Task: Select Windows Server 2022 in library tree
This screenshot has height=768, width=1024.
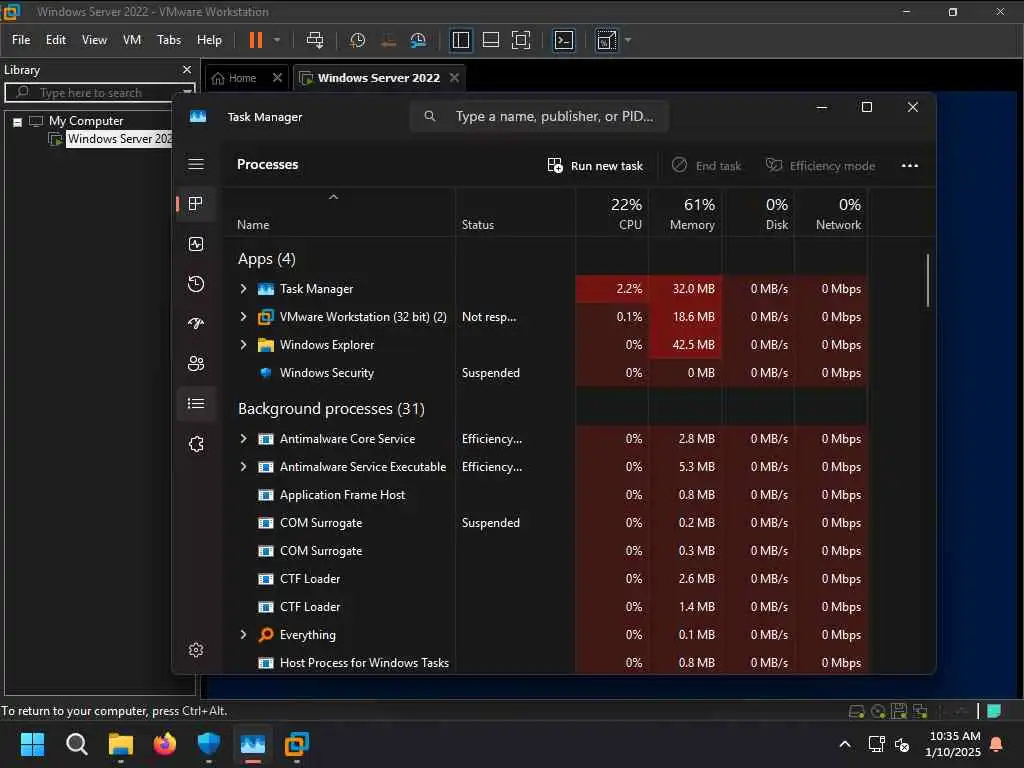Action: click(x=120, y=138)
